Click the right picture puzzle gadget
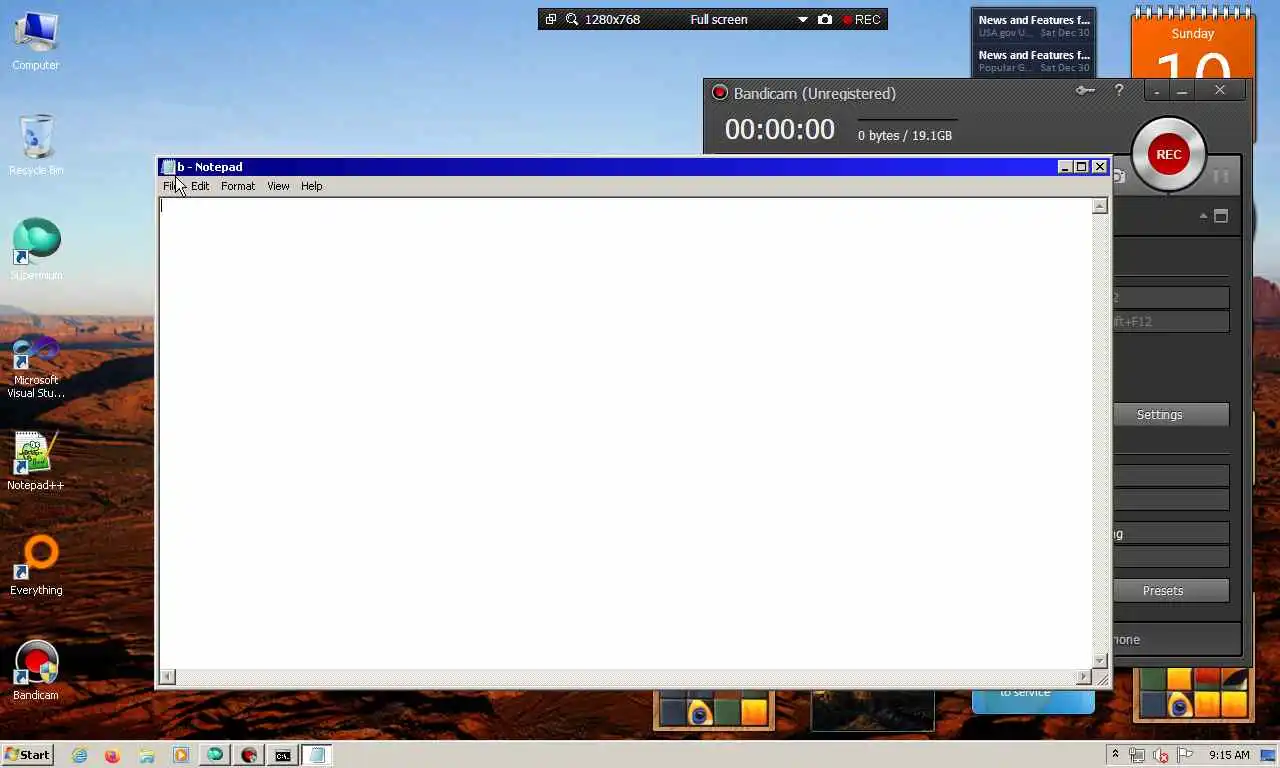 click(1194, 693)
